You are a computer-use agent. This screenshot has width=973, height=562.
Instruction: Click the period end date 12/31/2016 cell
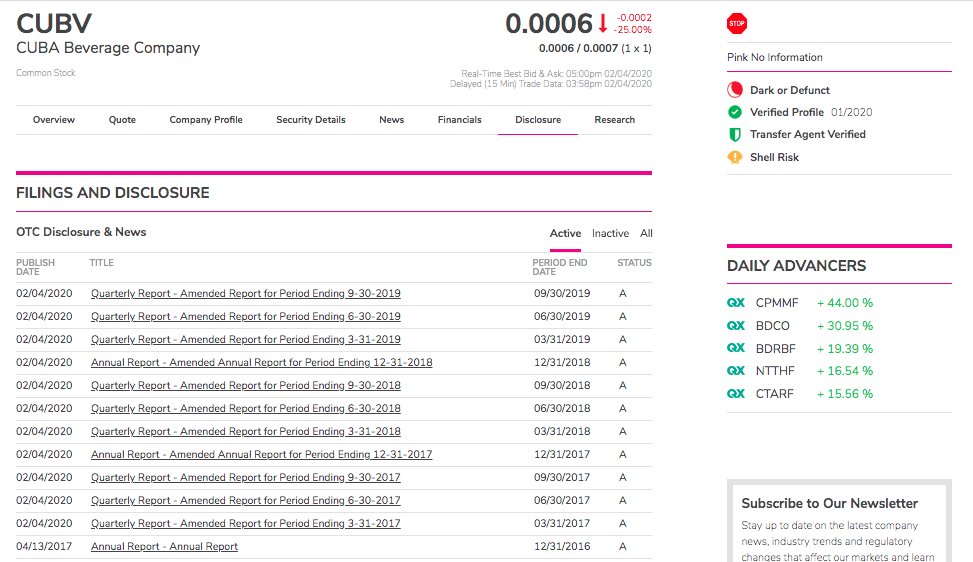click(x=562, y=546)
